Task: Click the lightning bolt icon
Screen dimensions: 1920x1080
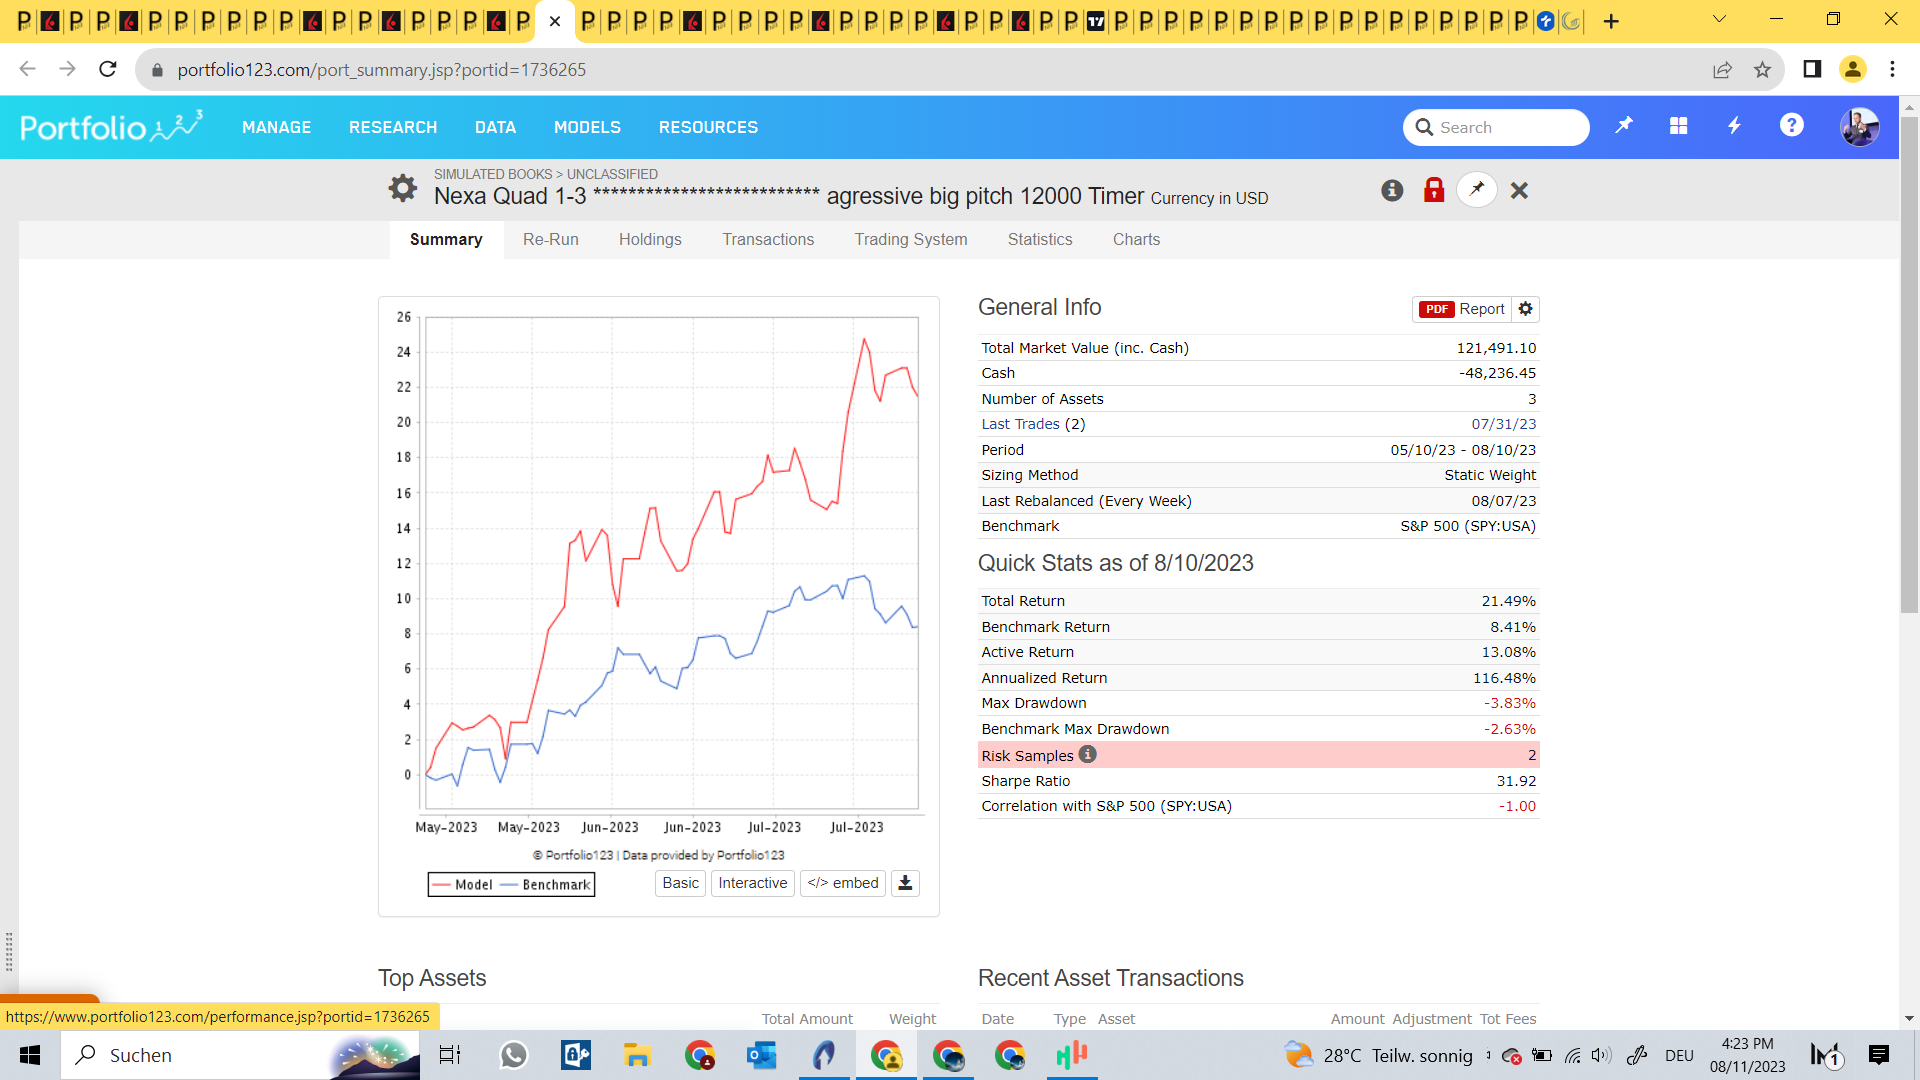Action: (1735, 126)
